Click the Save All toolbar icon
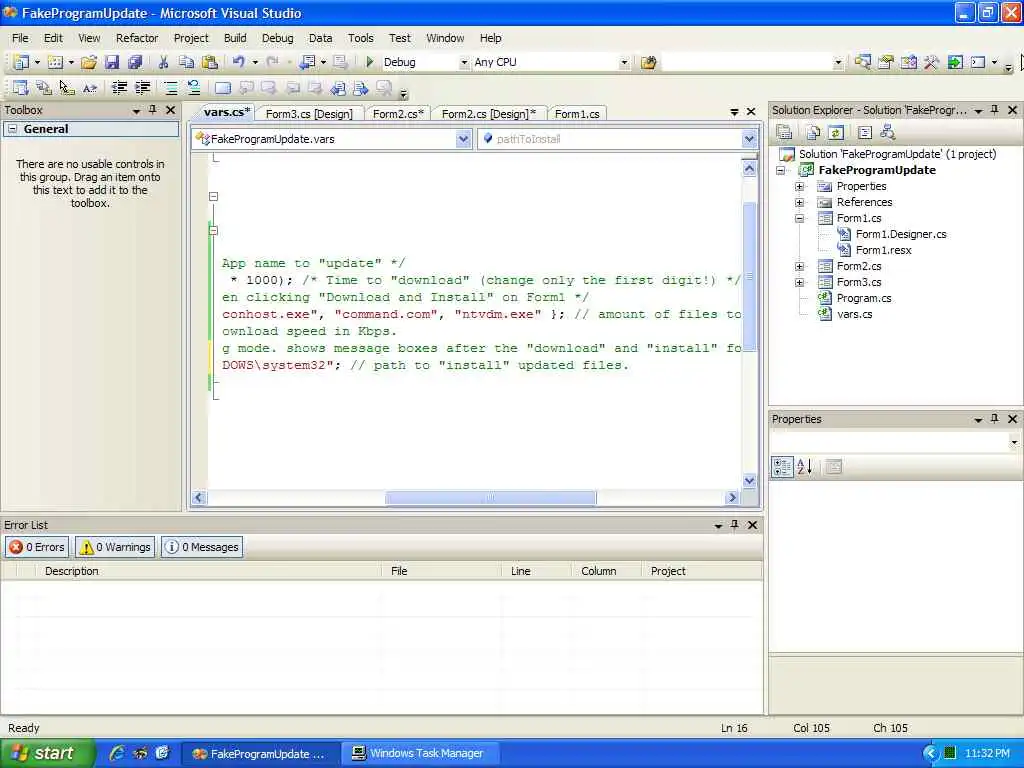Image resolution: width=1024 pixels, height=768 pixels. click(x=135, y=63)
